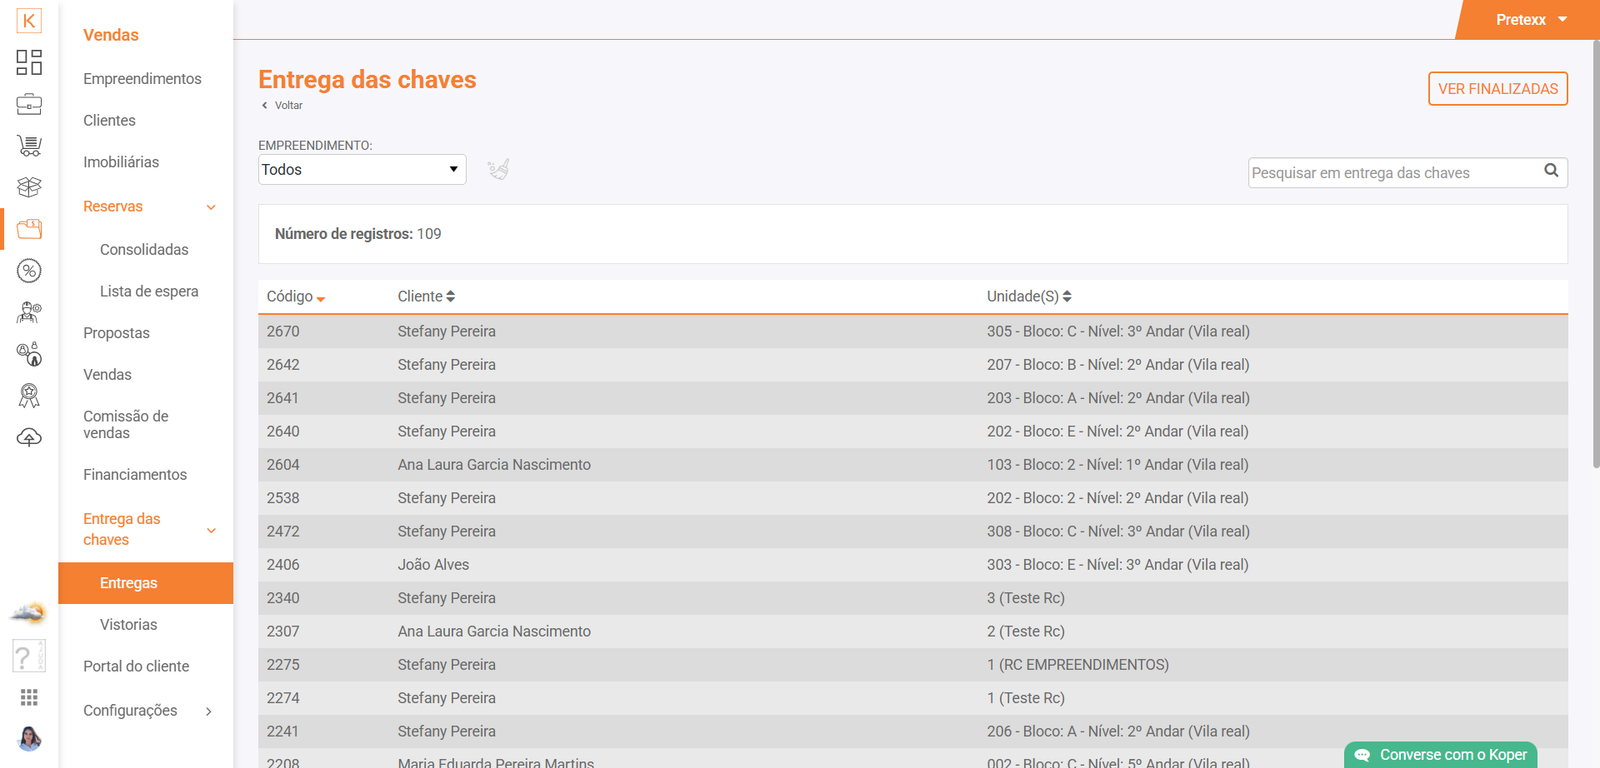
Task: Click the percent circle sidebar icon
Action: 29,271
